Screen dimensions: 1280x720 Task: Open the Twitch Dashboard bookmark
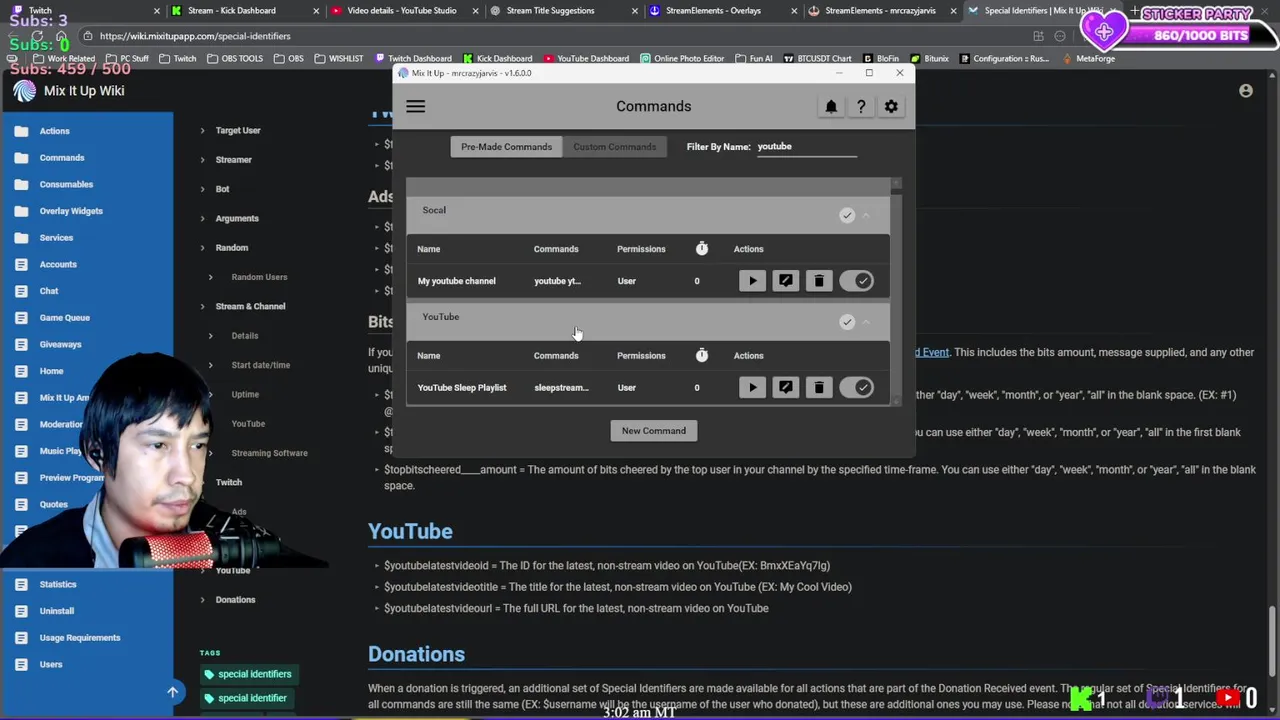[x=413, y=59]
